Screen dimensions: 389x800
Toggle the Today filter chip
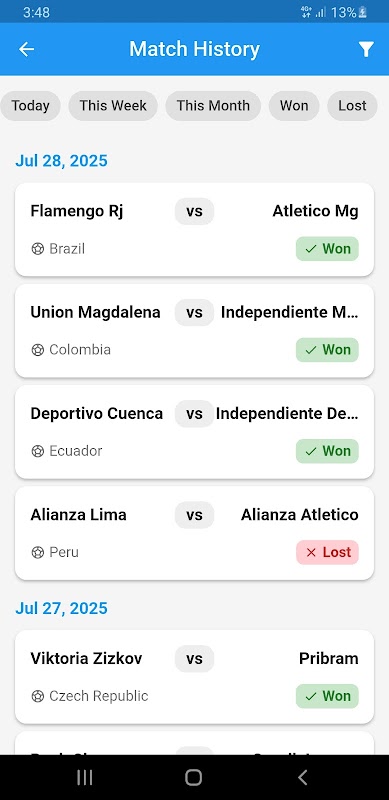coord(30,106)
